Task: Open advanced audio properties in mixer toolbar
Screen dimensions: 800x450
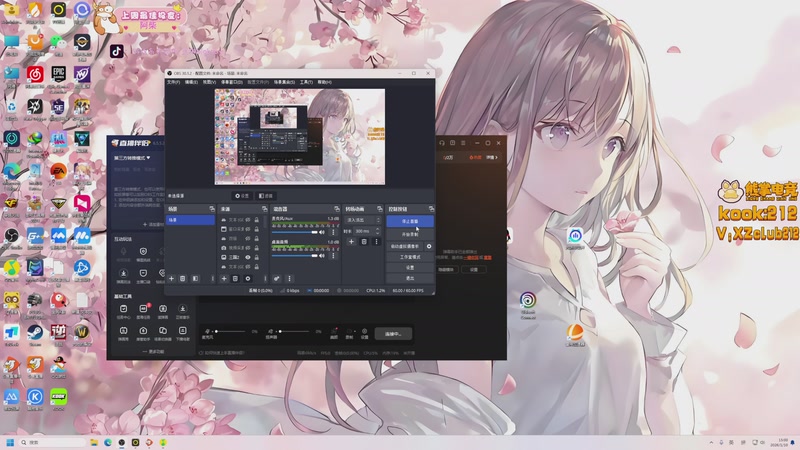Action: point(277,279)
